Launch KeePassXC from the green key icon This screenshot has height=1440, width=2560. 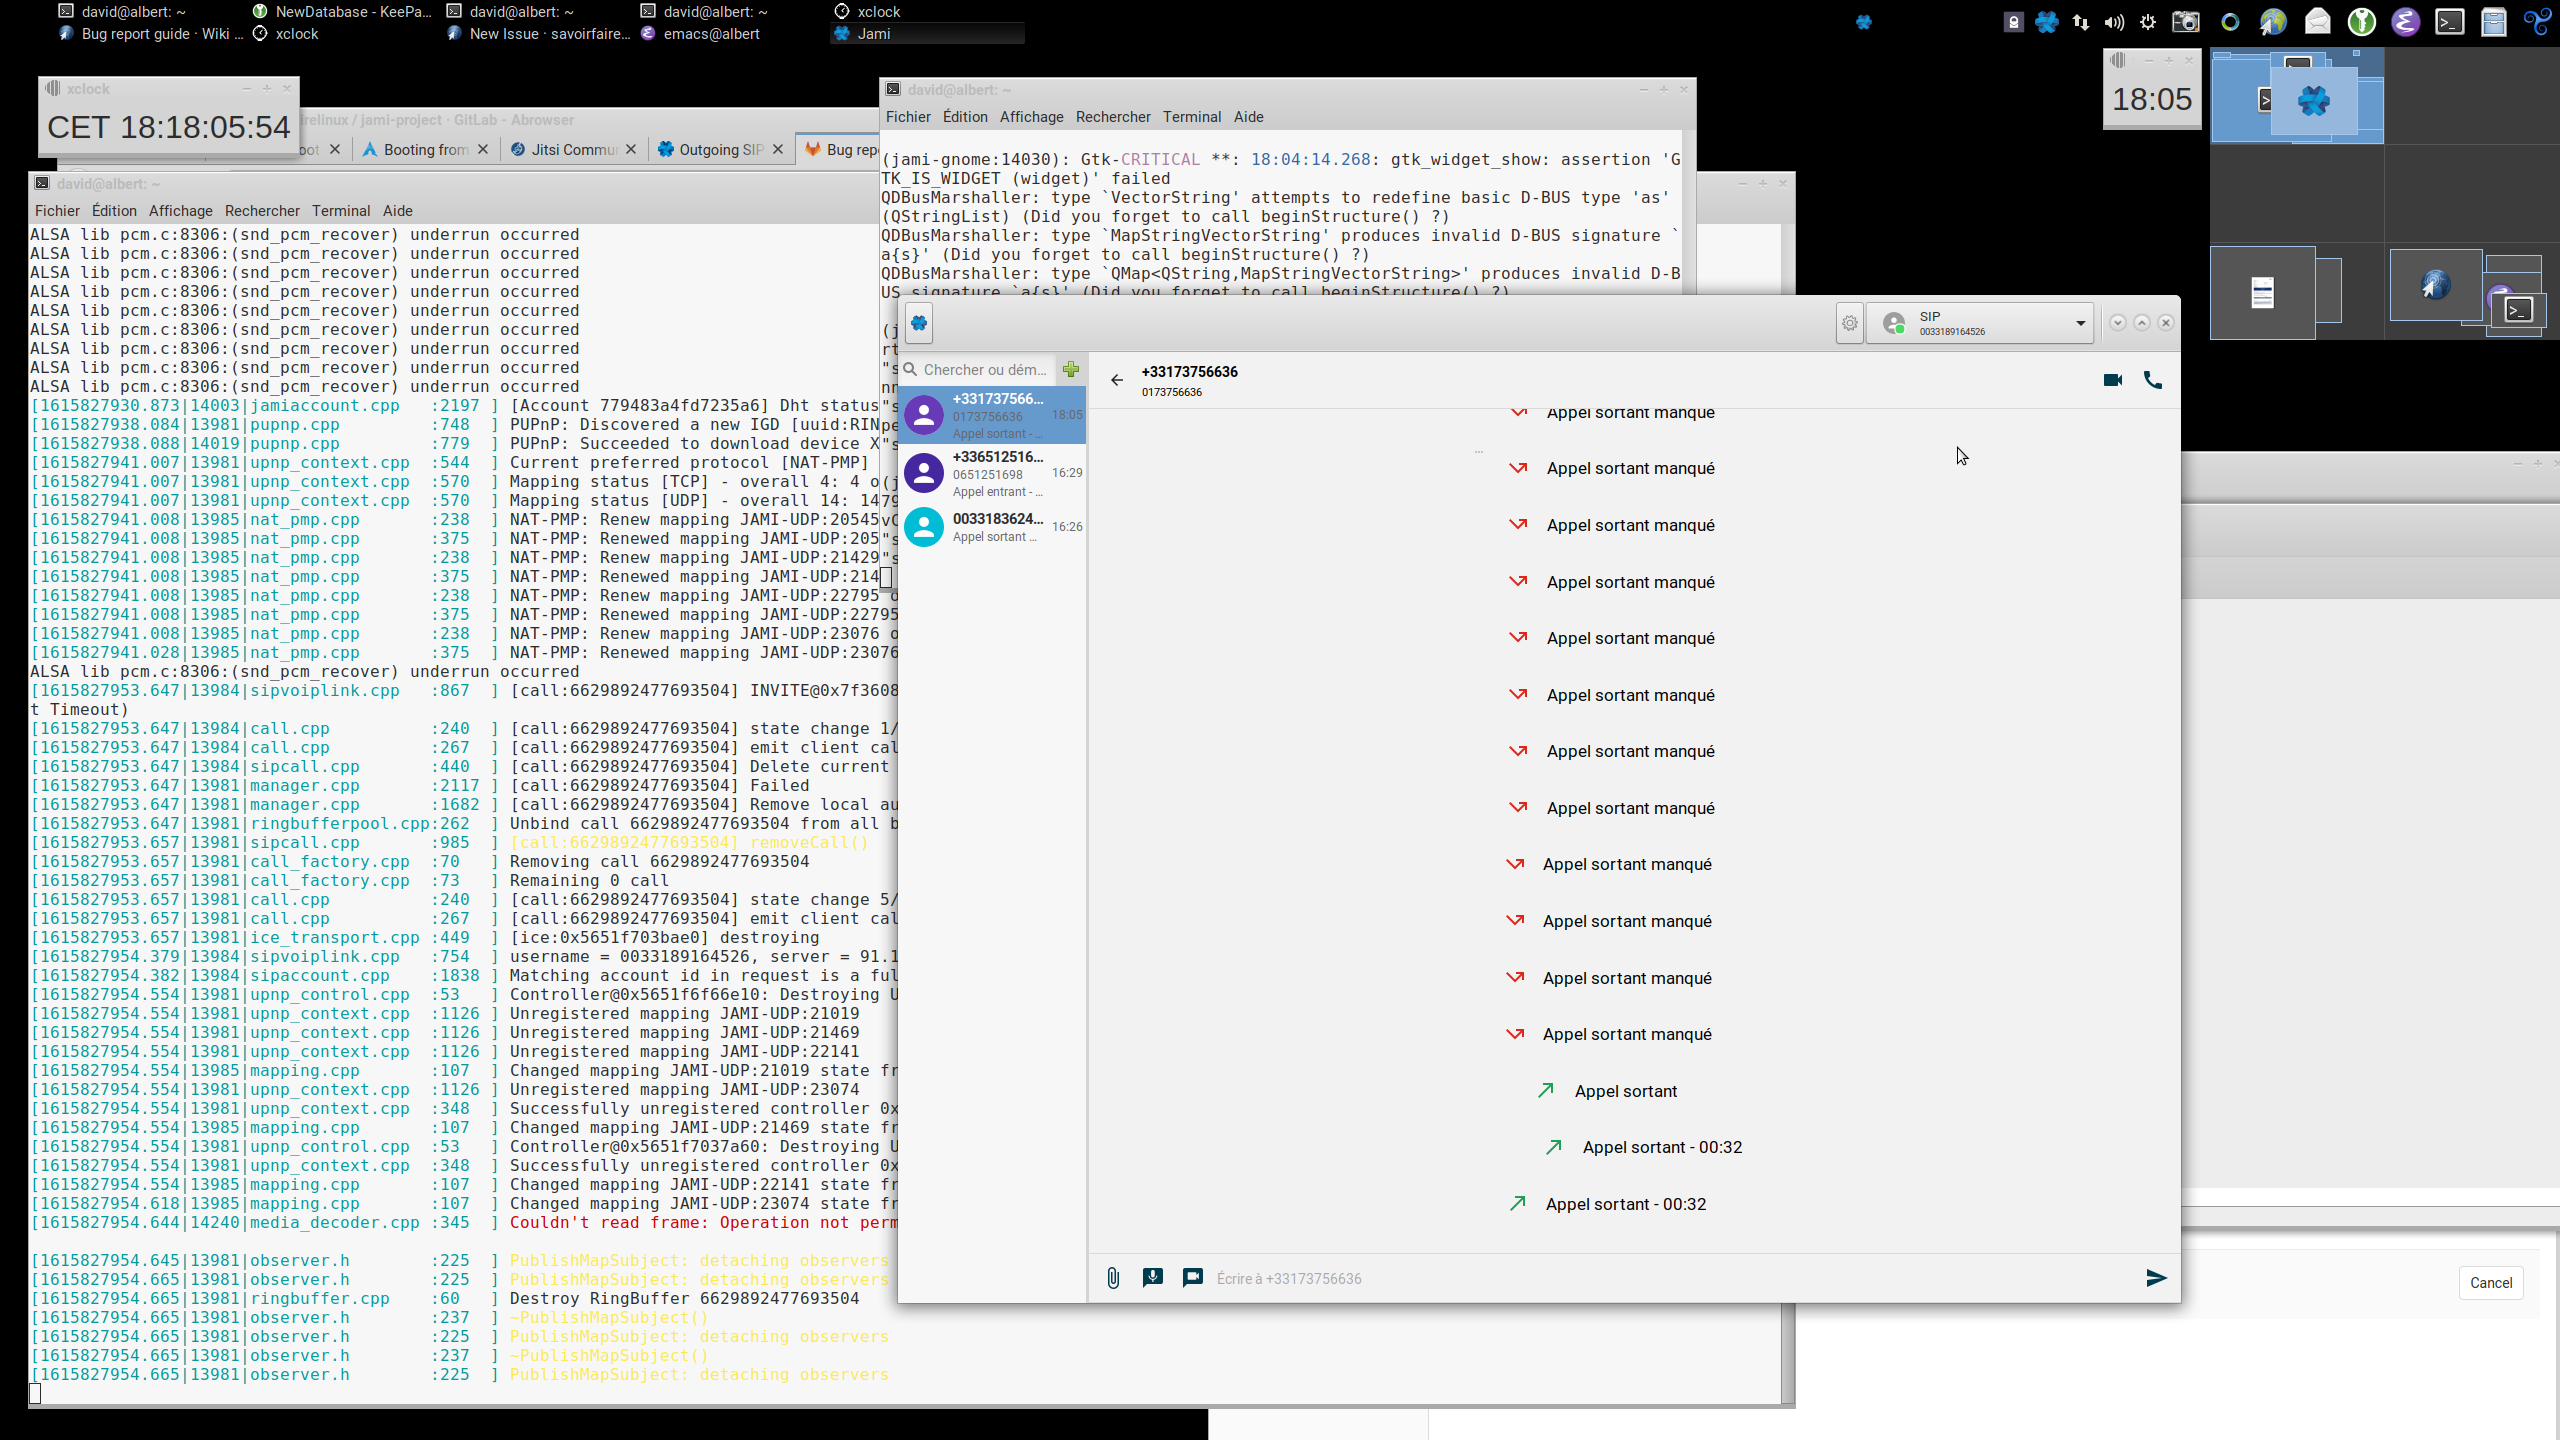click(2361, 21)
